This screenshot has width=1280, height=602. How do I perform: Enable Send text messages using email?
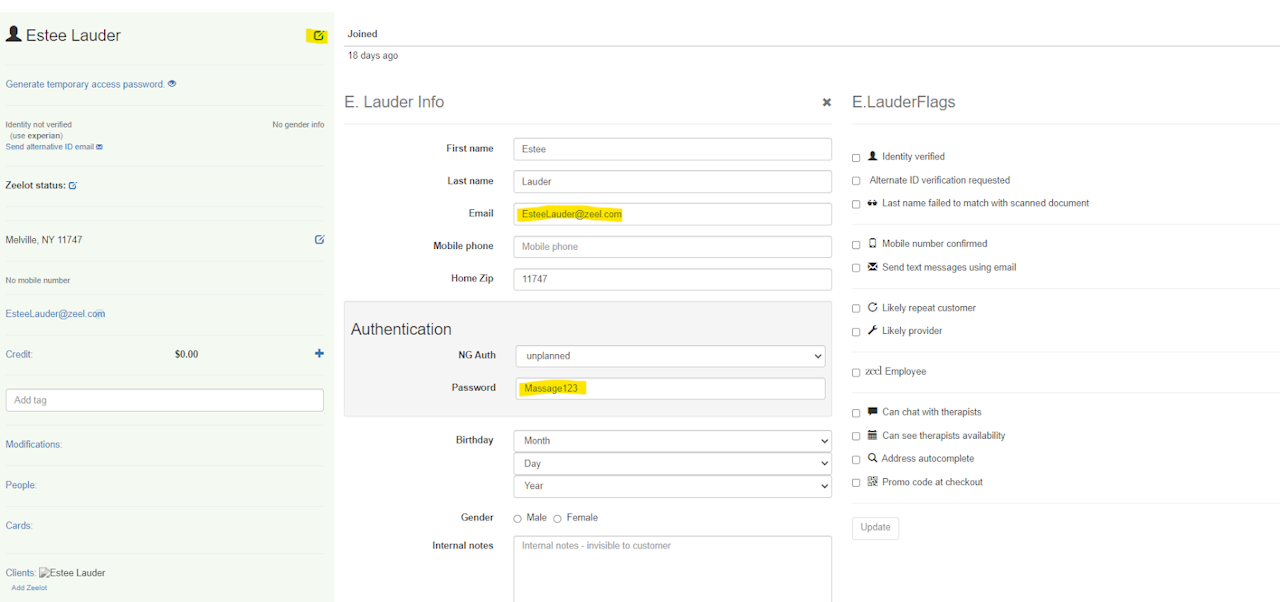[856, 268]
